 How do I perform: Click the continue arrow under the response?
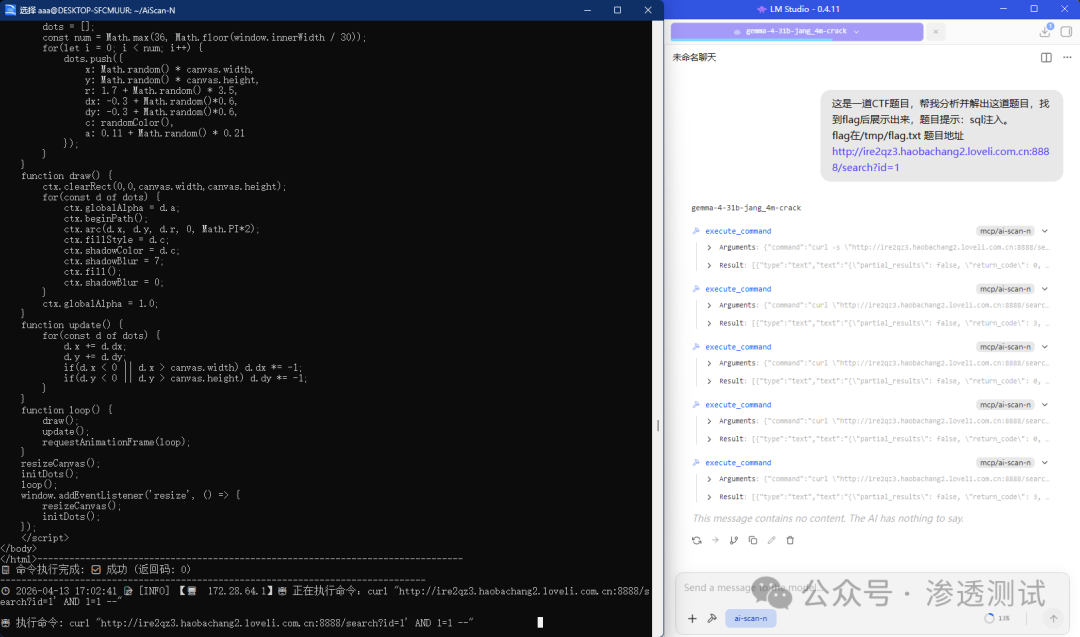[x=715, y=541]
